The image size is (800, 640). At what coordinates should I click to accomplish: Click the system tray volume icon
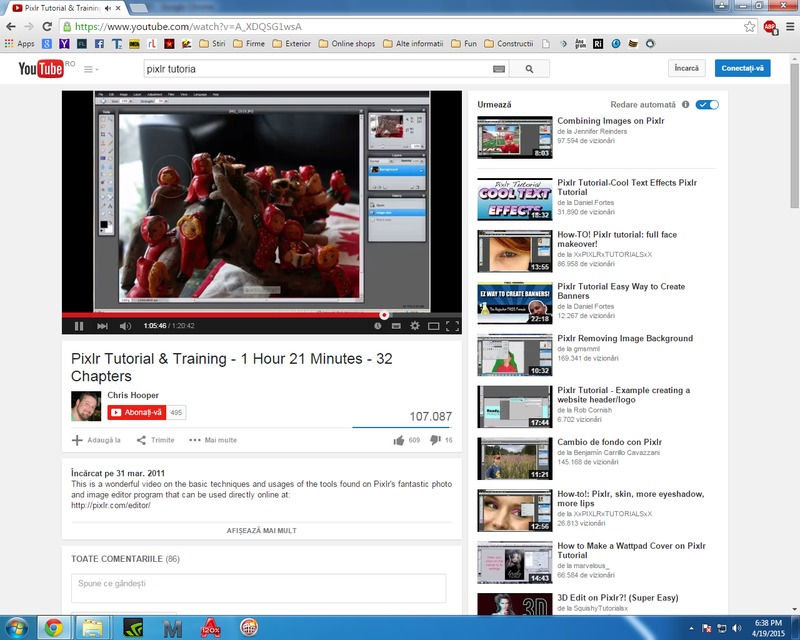point(736,628)
